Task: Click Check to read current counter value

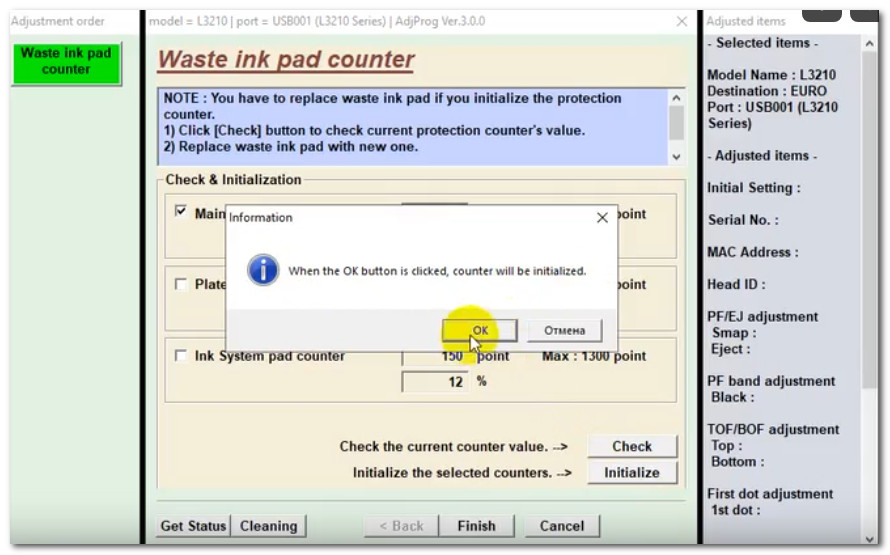Action: [632, 446]
